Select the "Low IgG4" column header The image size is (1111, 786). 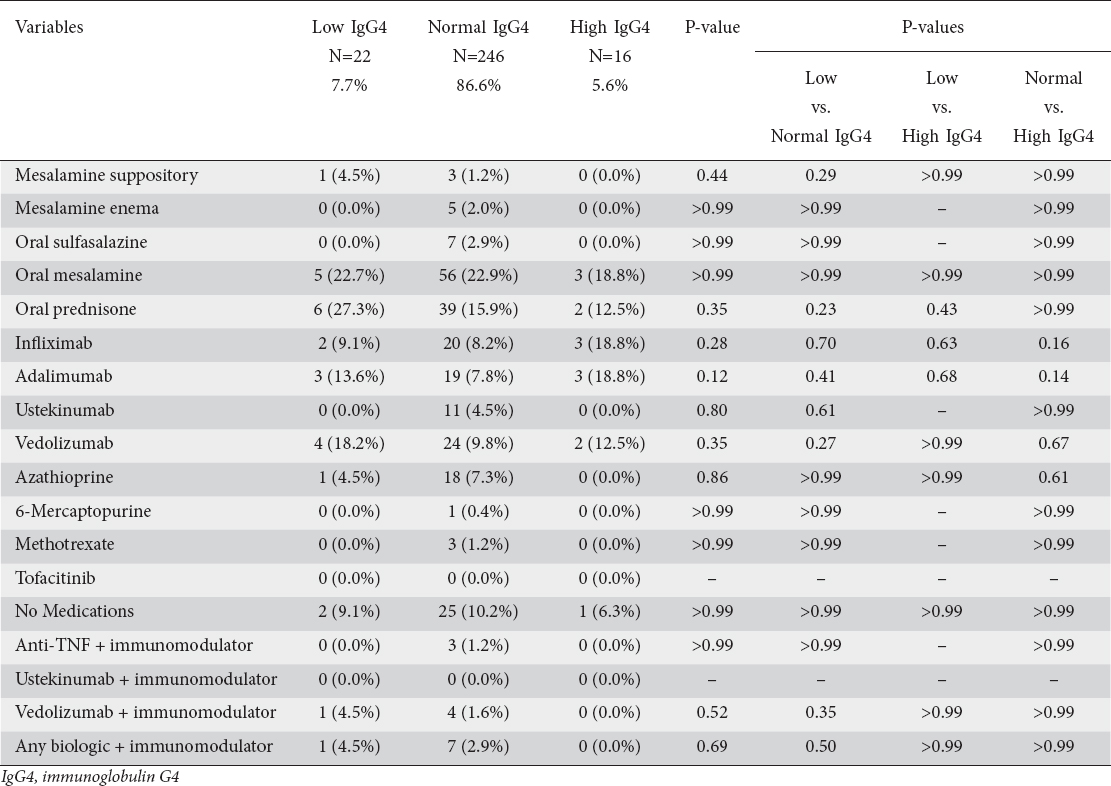click(x=343, y=28)
